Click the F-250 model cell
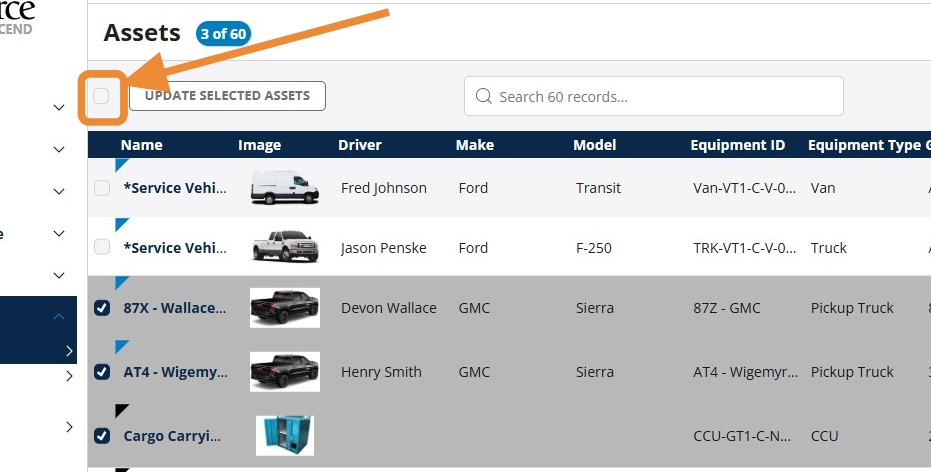 (594, 248)
